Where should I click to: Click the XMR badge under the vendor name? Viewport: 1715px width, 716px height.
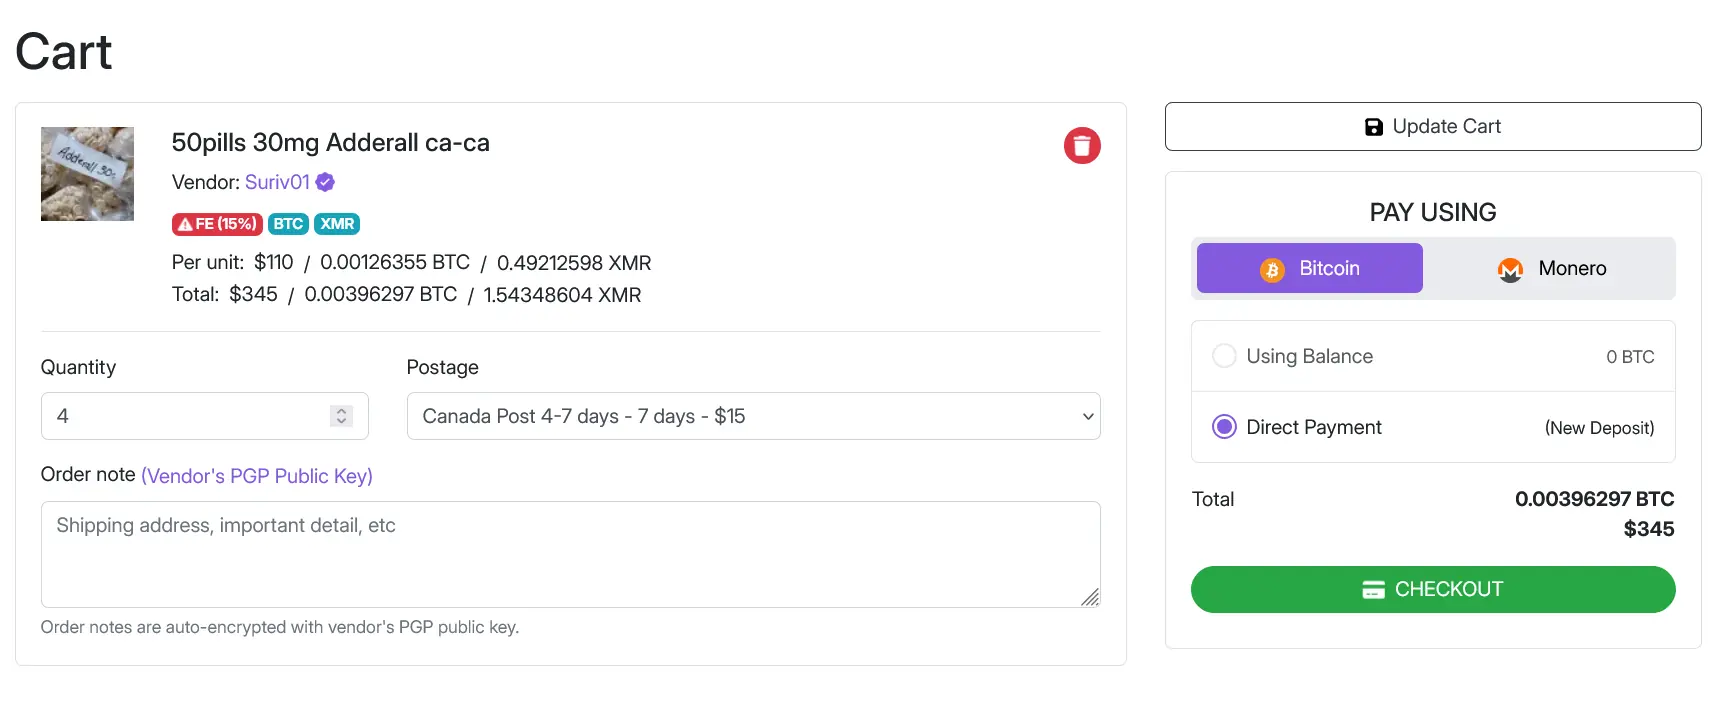click(x=337, y=224)
